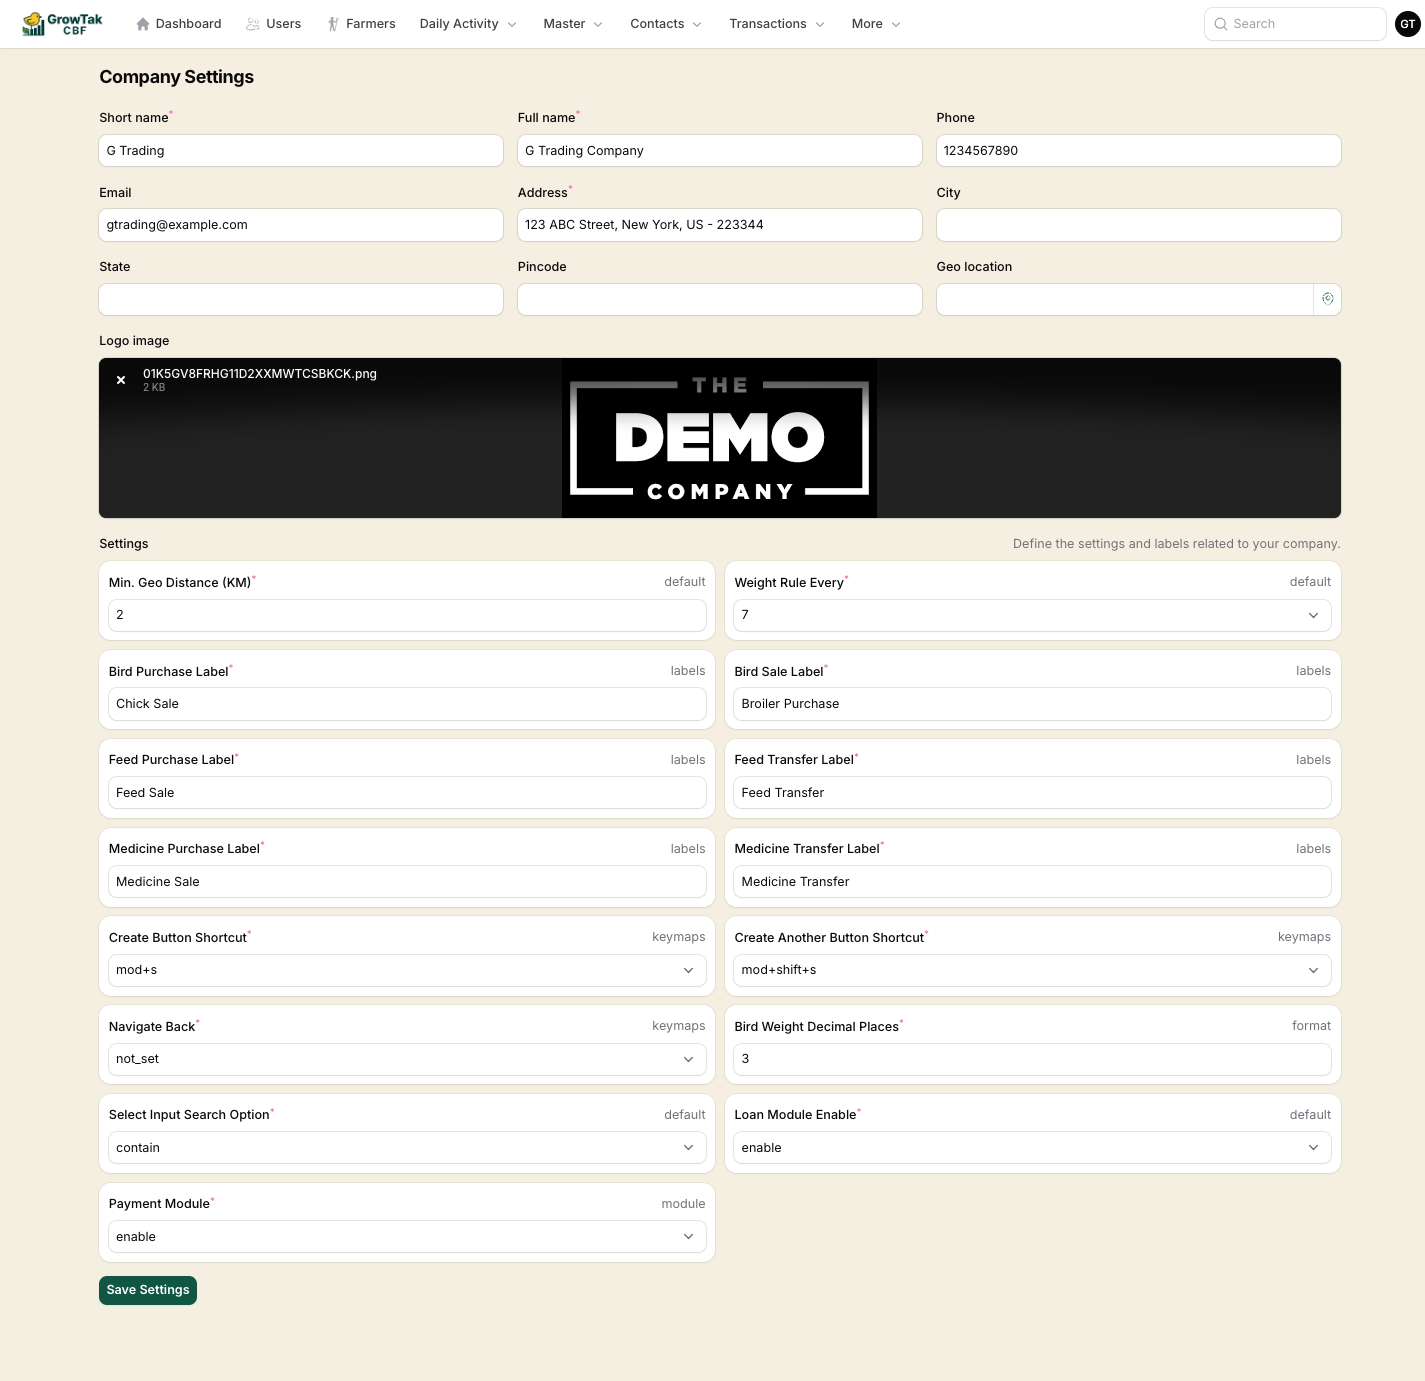Viewport: 1425px width, 1381px height.
Task: Expand Select Input Search Option dropdown
Action: (407, 1148)
